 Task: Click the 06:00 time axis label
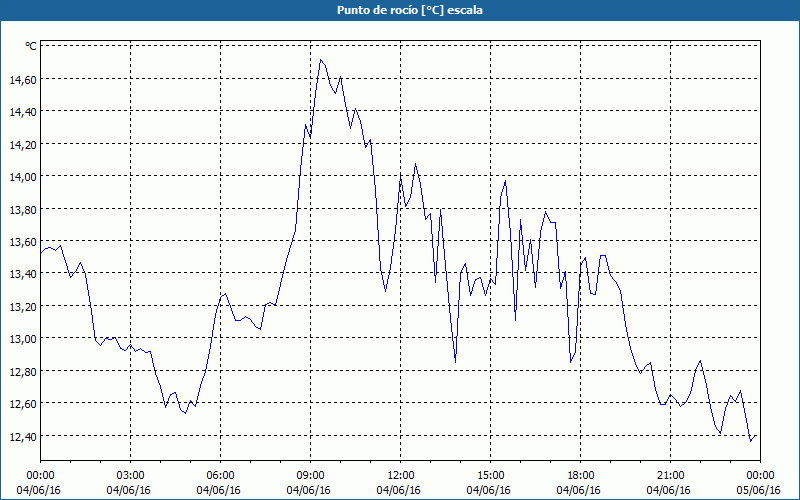pyautogui.click(x=220, y=476)
